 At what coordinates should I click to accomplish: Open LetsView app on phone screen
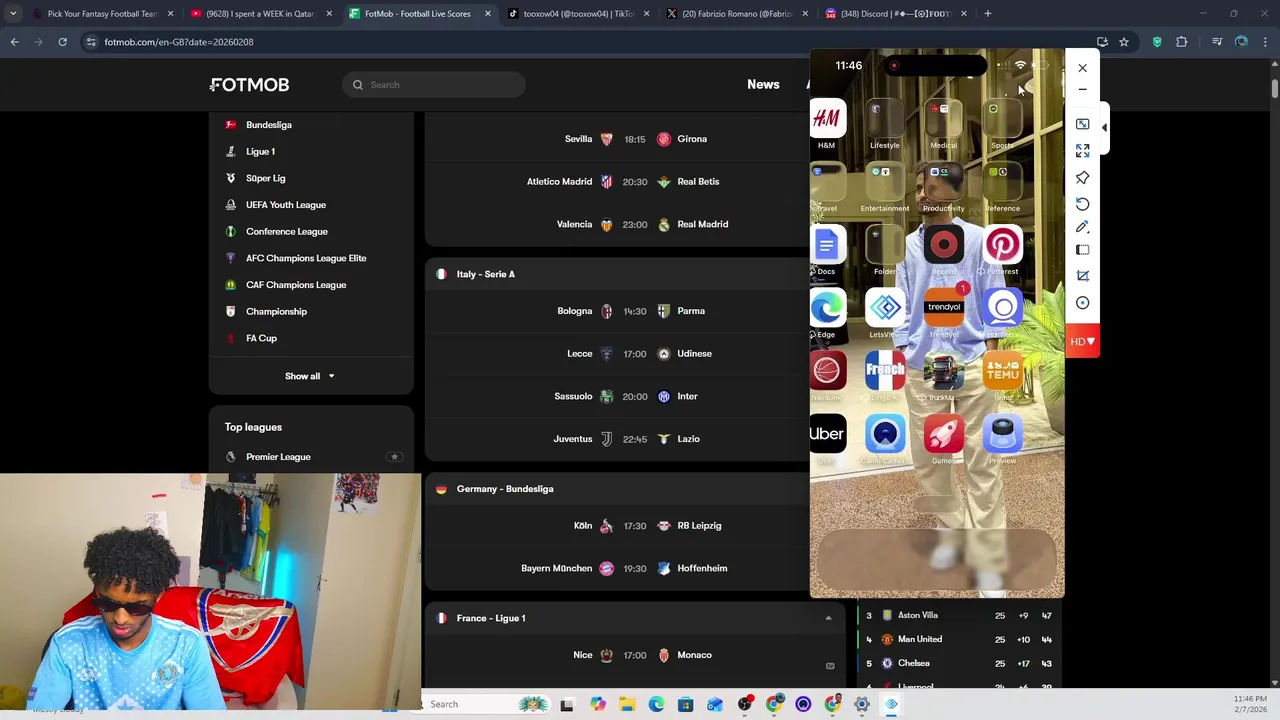(885, 307)
